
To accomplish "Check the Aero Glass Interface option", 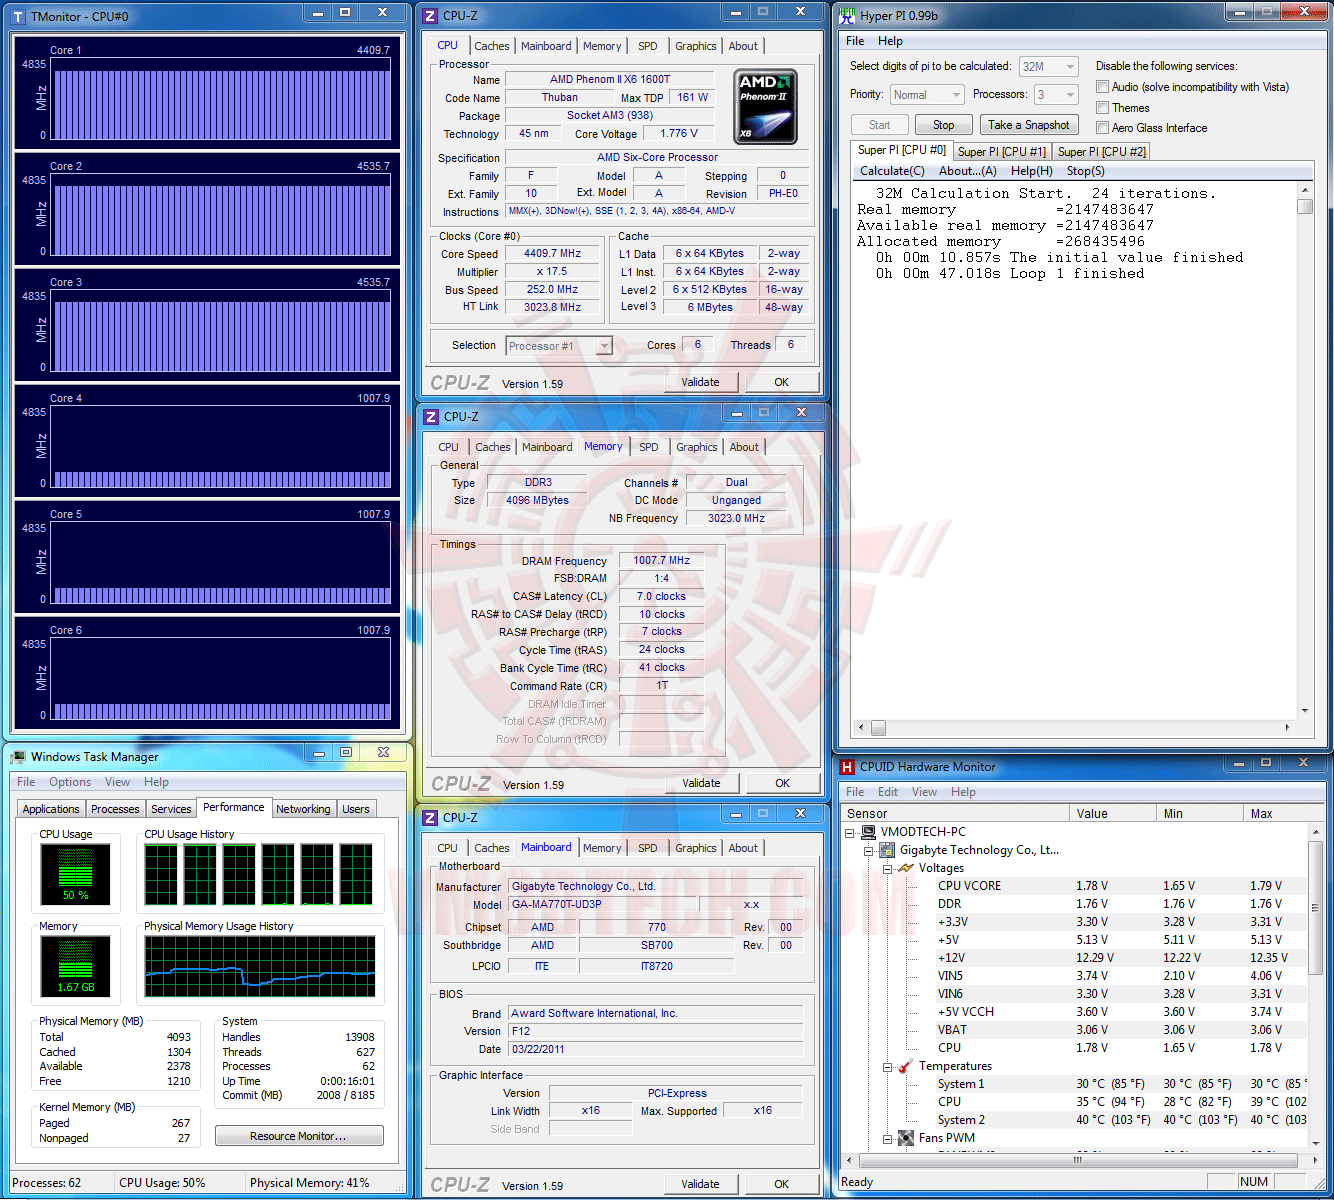I will point(1102,128).
